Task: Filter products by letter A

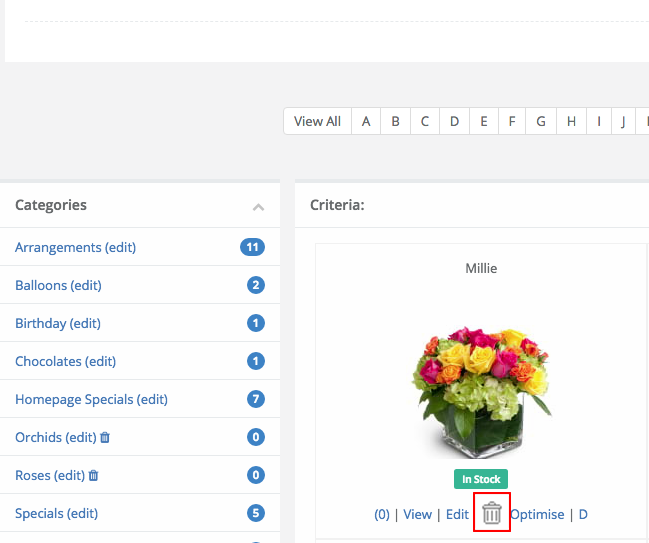Action: (x=366, y=121)
